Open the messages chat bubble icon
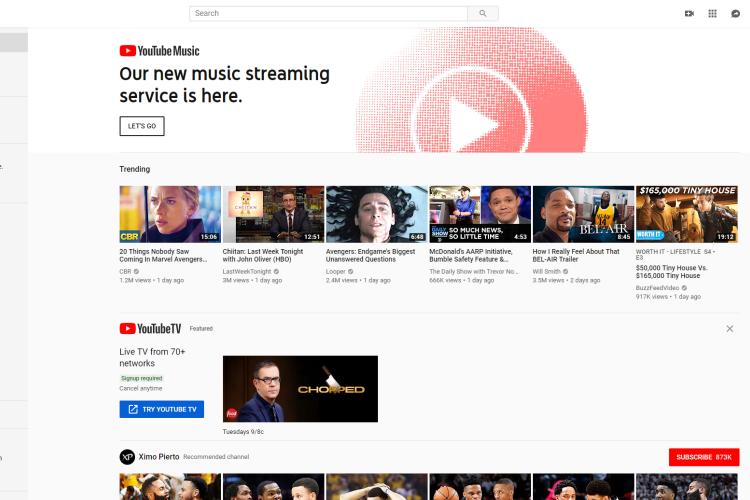This screenshot has height=500, width=750. (x=736, y=13)
